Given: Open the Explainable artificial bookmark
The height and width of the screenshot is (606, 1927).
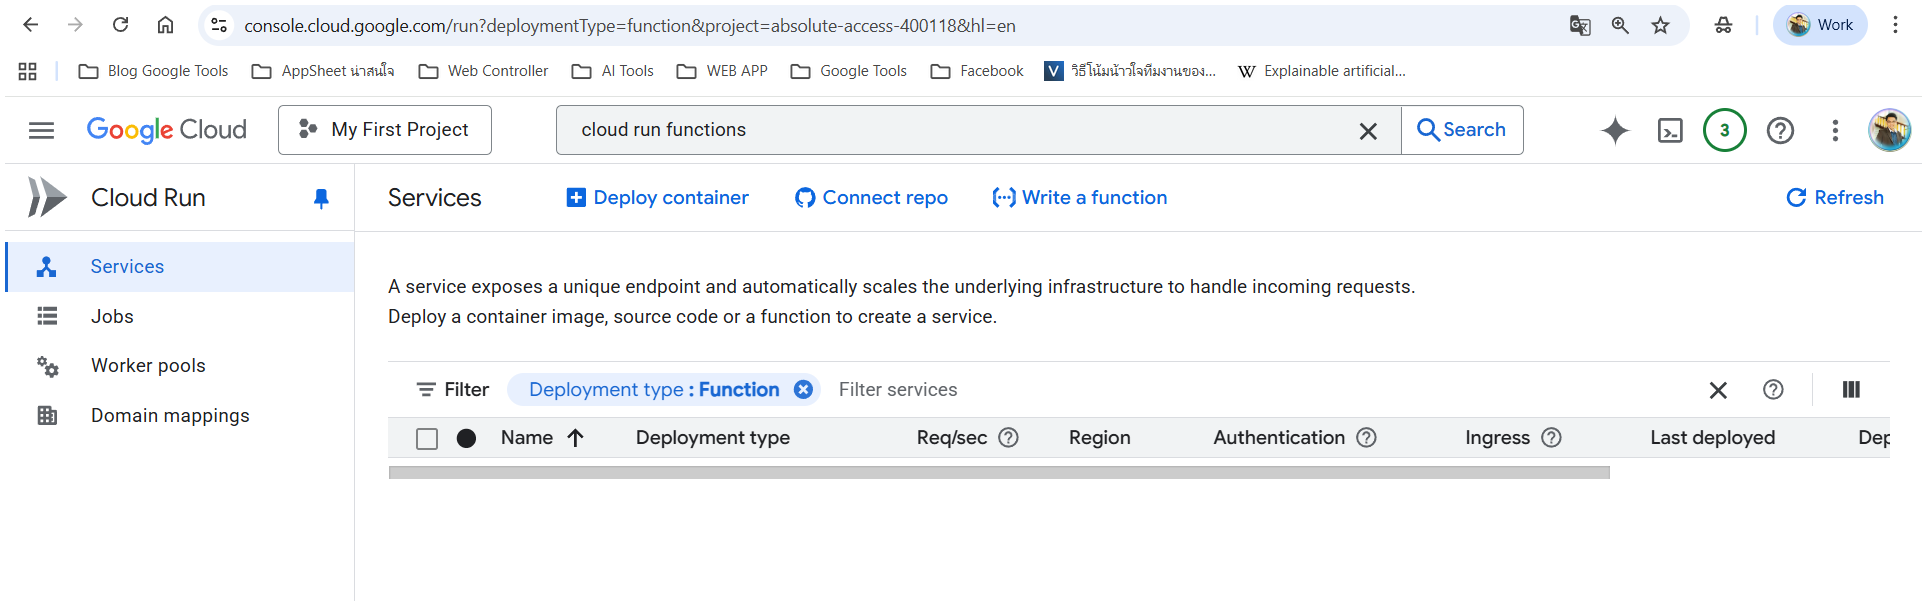Looking at the screenshot, I should point(1321,71).
